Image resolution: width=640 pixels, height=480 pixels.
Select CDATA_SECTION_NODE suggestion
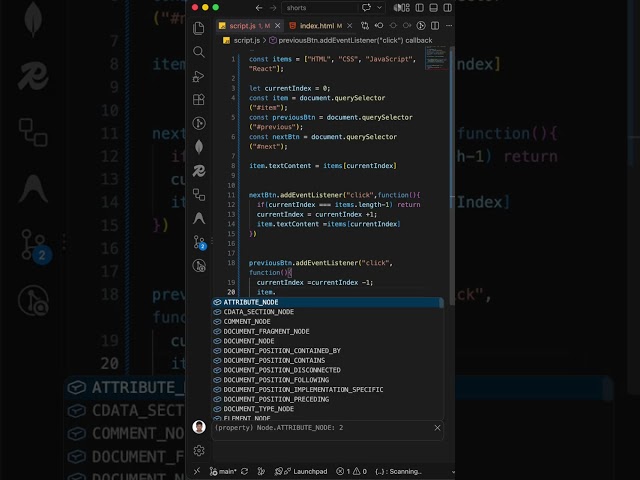tap(327, 312)
